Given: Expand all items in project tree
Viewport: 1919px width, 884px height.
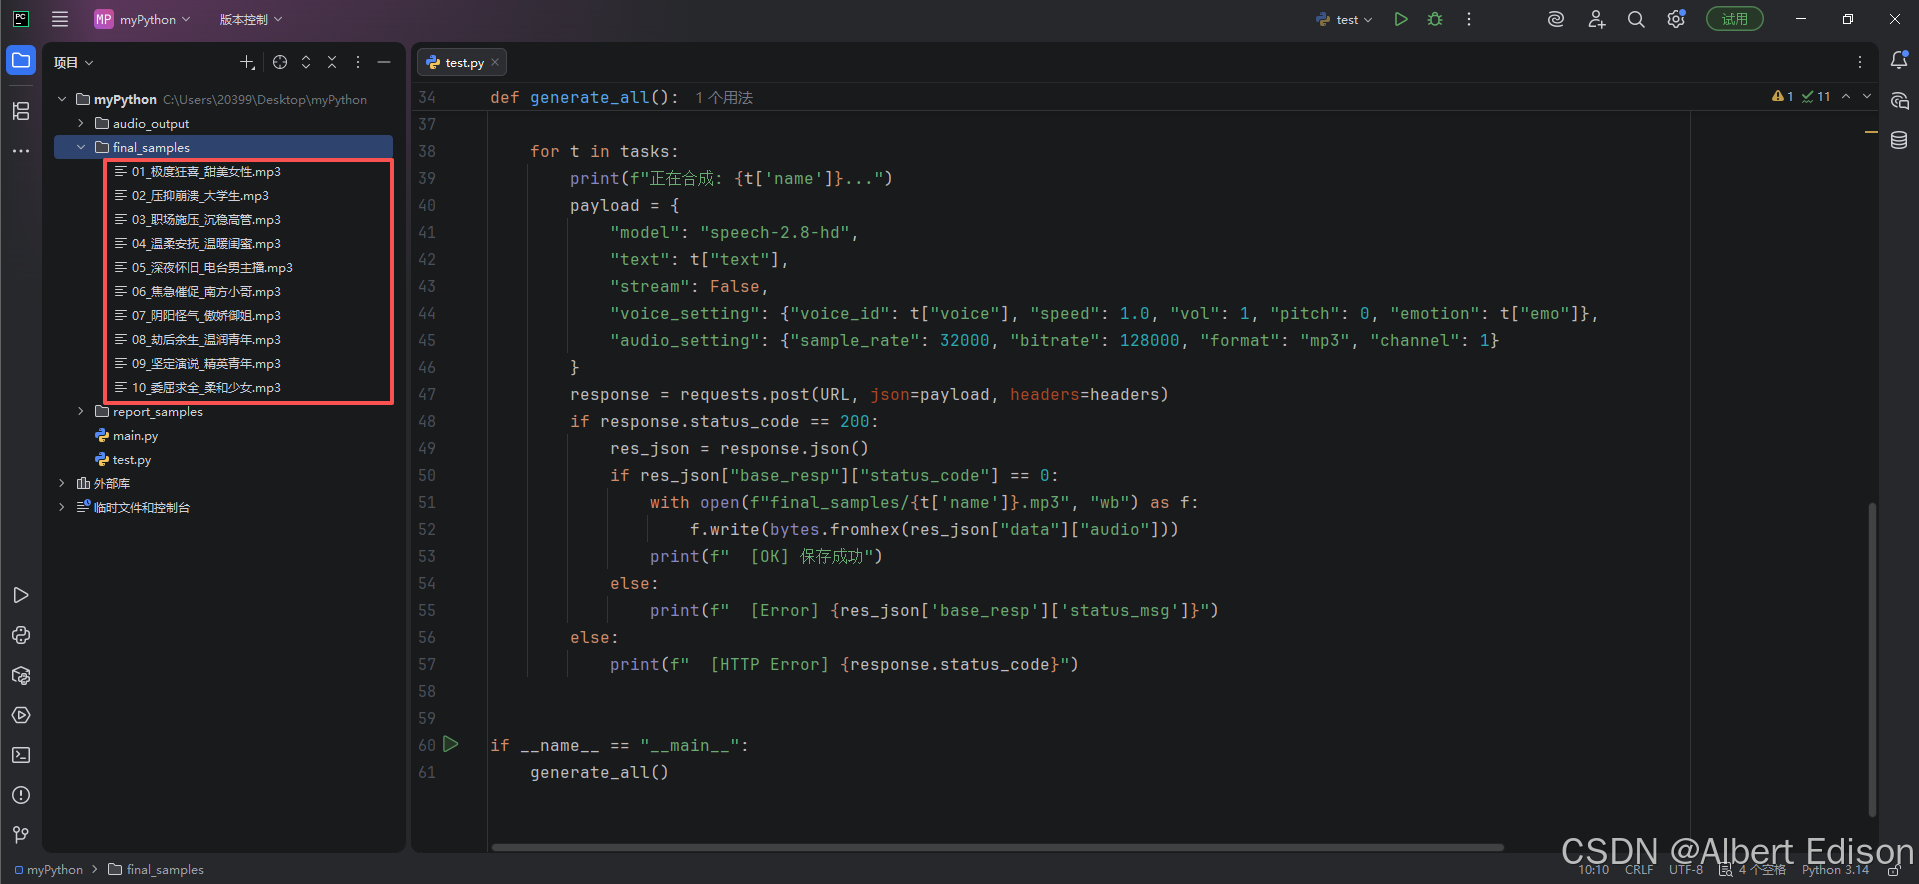Looking at the screenshot, I should coord(306,62).
